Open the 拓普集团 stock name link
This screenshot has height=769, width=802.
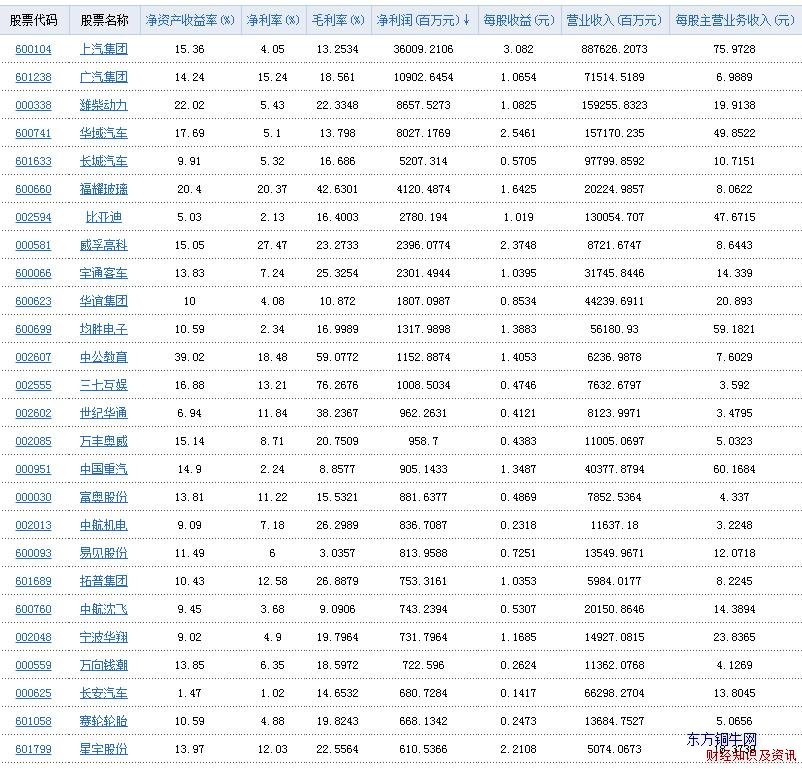104,582
